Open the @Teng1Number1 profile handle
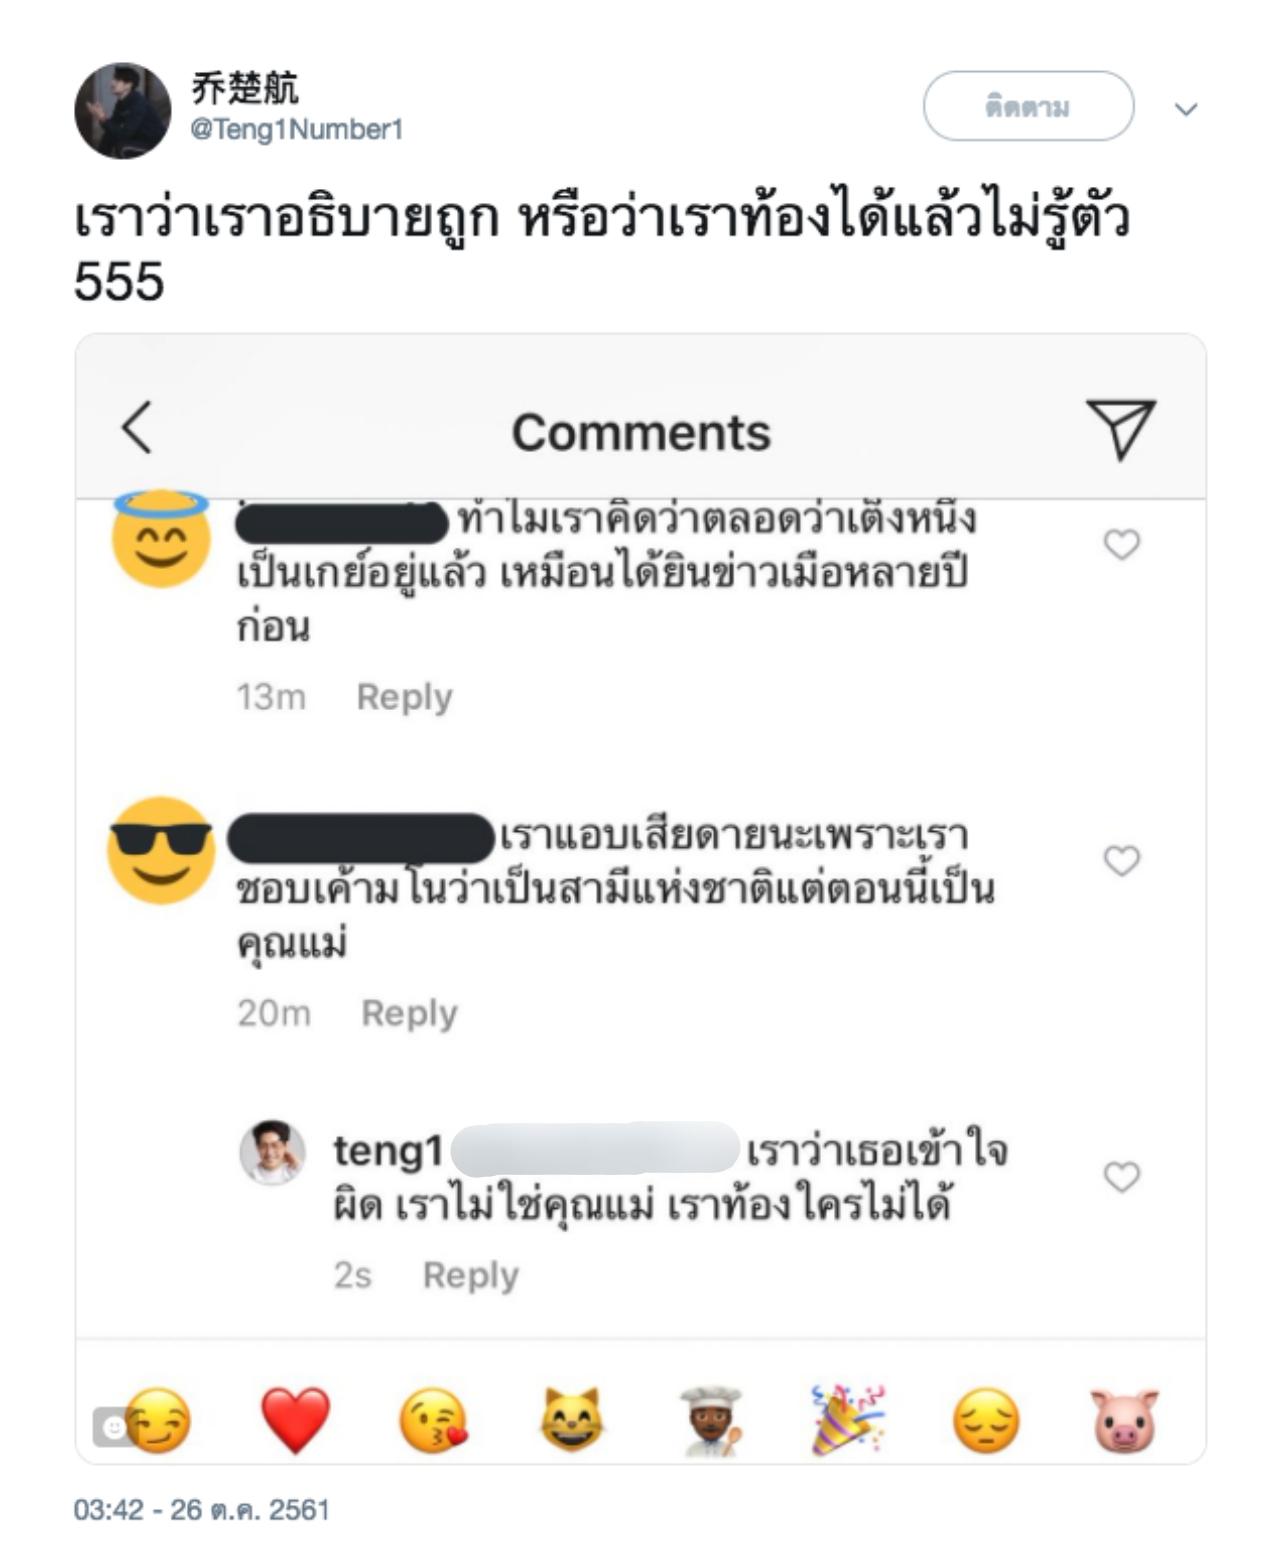The width and height of the screenshot is (1280, 1554). [296, 129]
